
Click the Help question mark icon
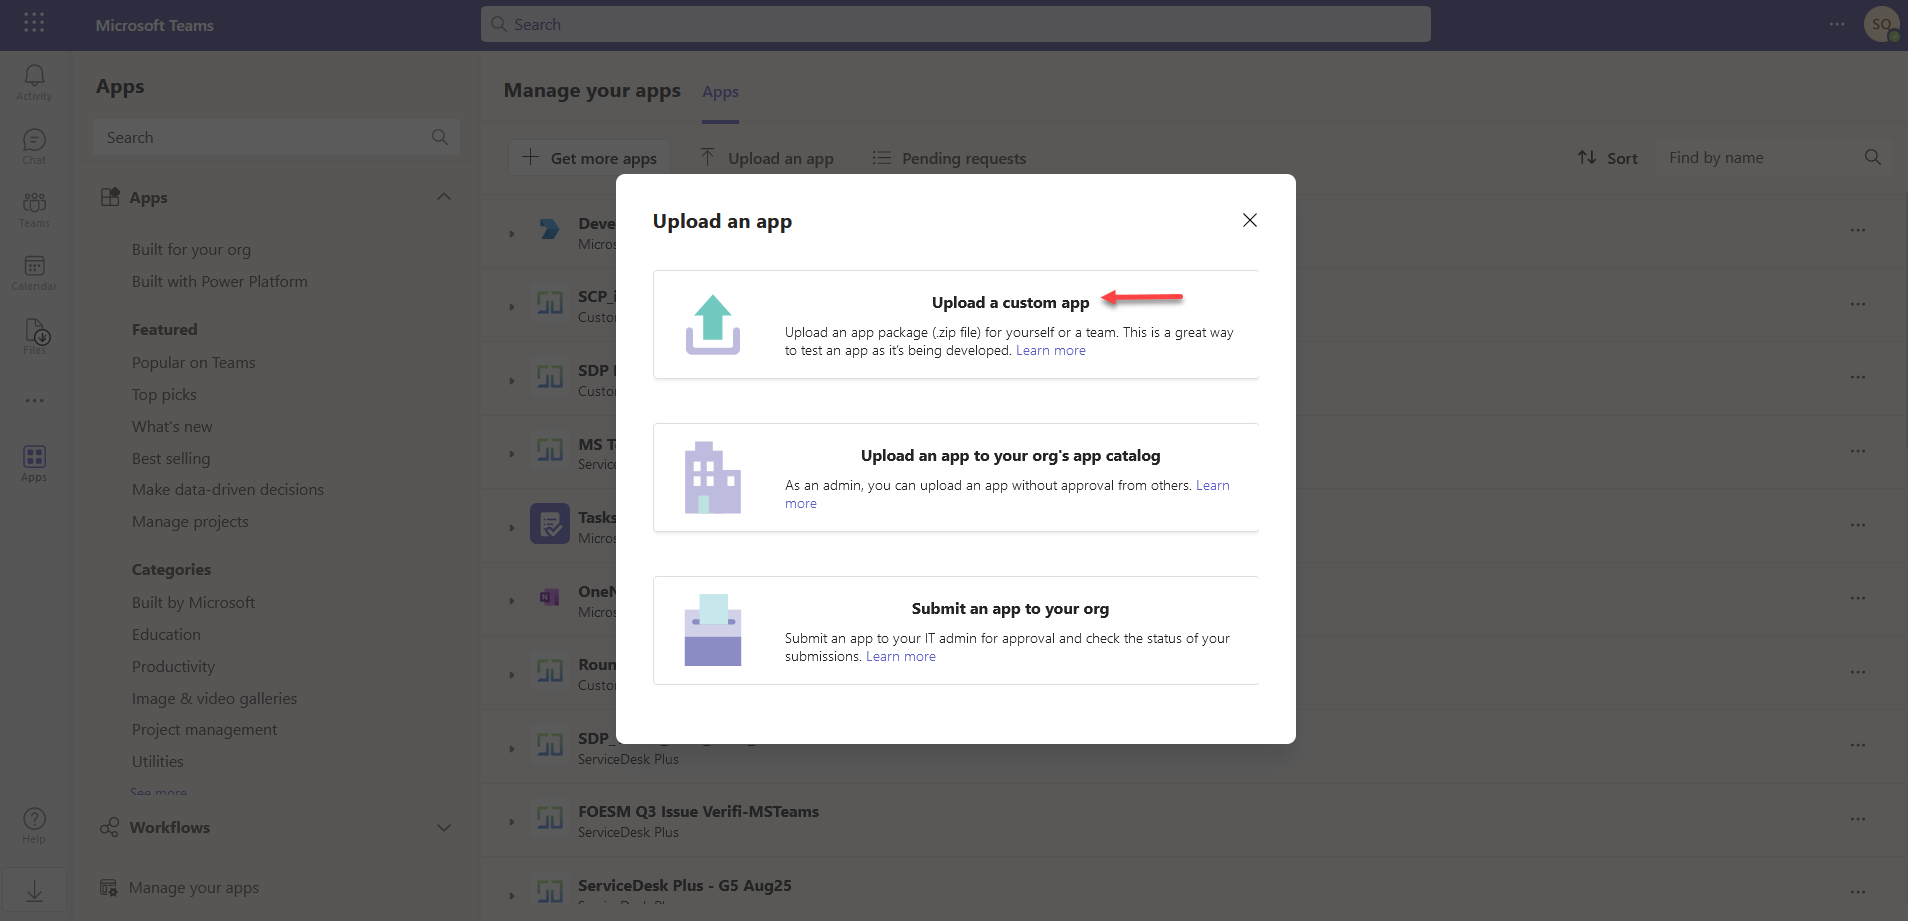(x=34, y=824)
